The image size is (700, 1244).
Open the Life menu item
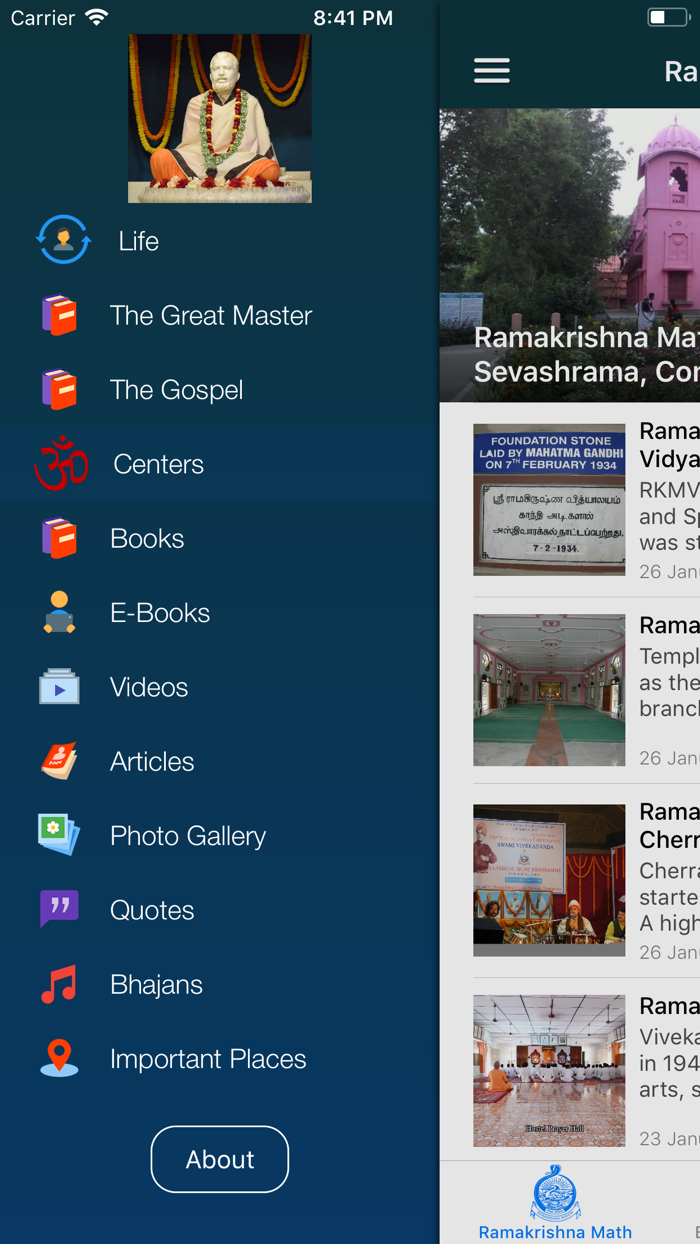click(138, 241)
